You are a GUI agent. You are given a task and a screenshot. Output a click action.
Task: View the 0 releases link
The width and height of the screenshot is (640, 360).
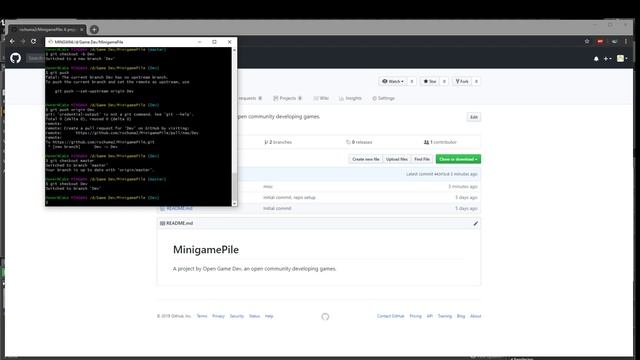pos(359,142)
